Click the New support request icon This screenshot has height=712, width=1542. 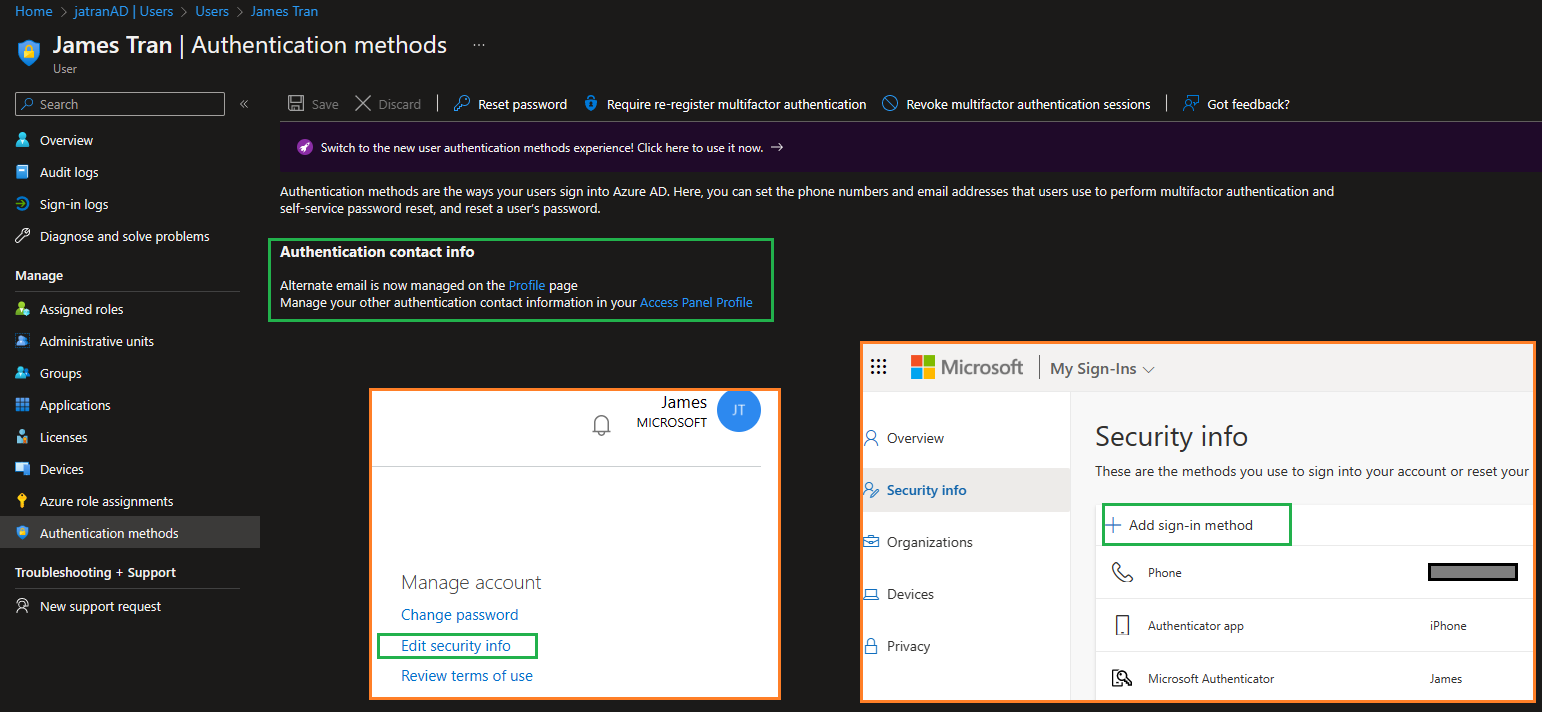pos(23,606)
